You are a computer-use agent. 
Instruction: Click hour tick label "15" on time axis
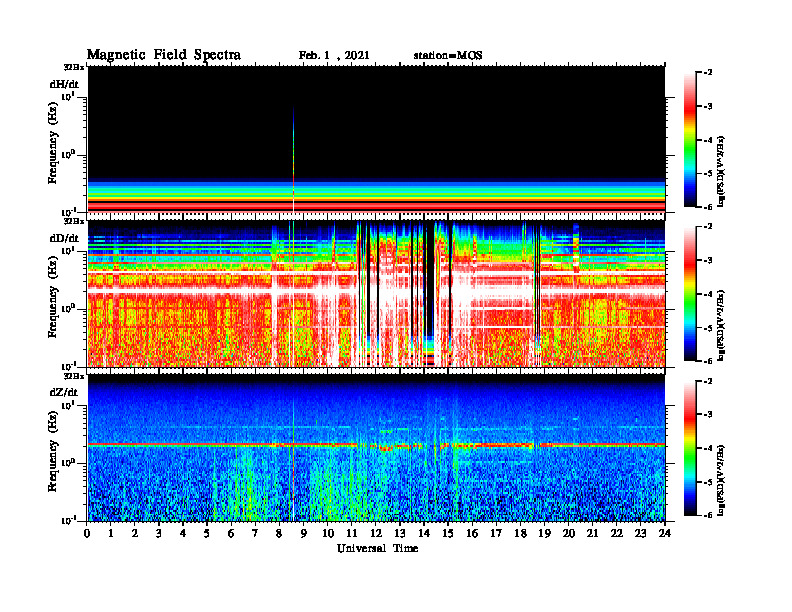tap(448, 534)
